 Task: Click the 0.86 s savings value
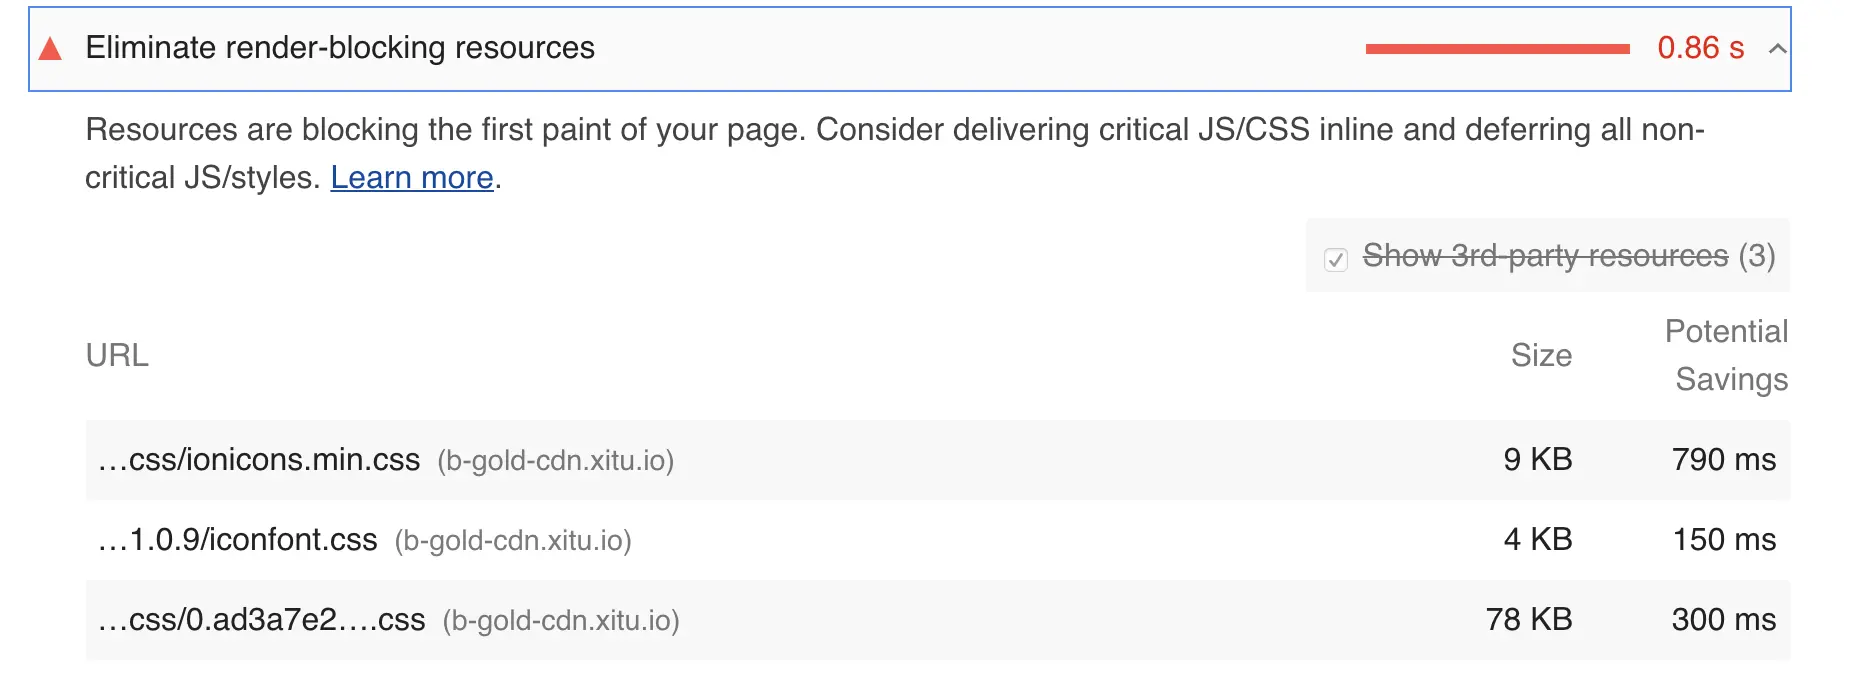click(1700, 48)
